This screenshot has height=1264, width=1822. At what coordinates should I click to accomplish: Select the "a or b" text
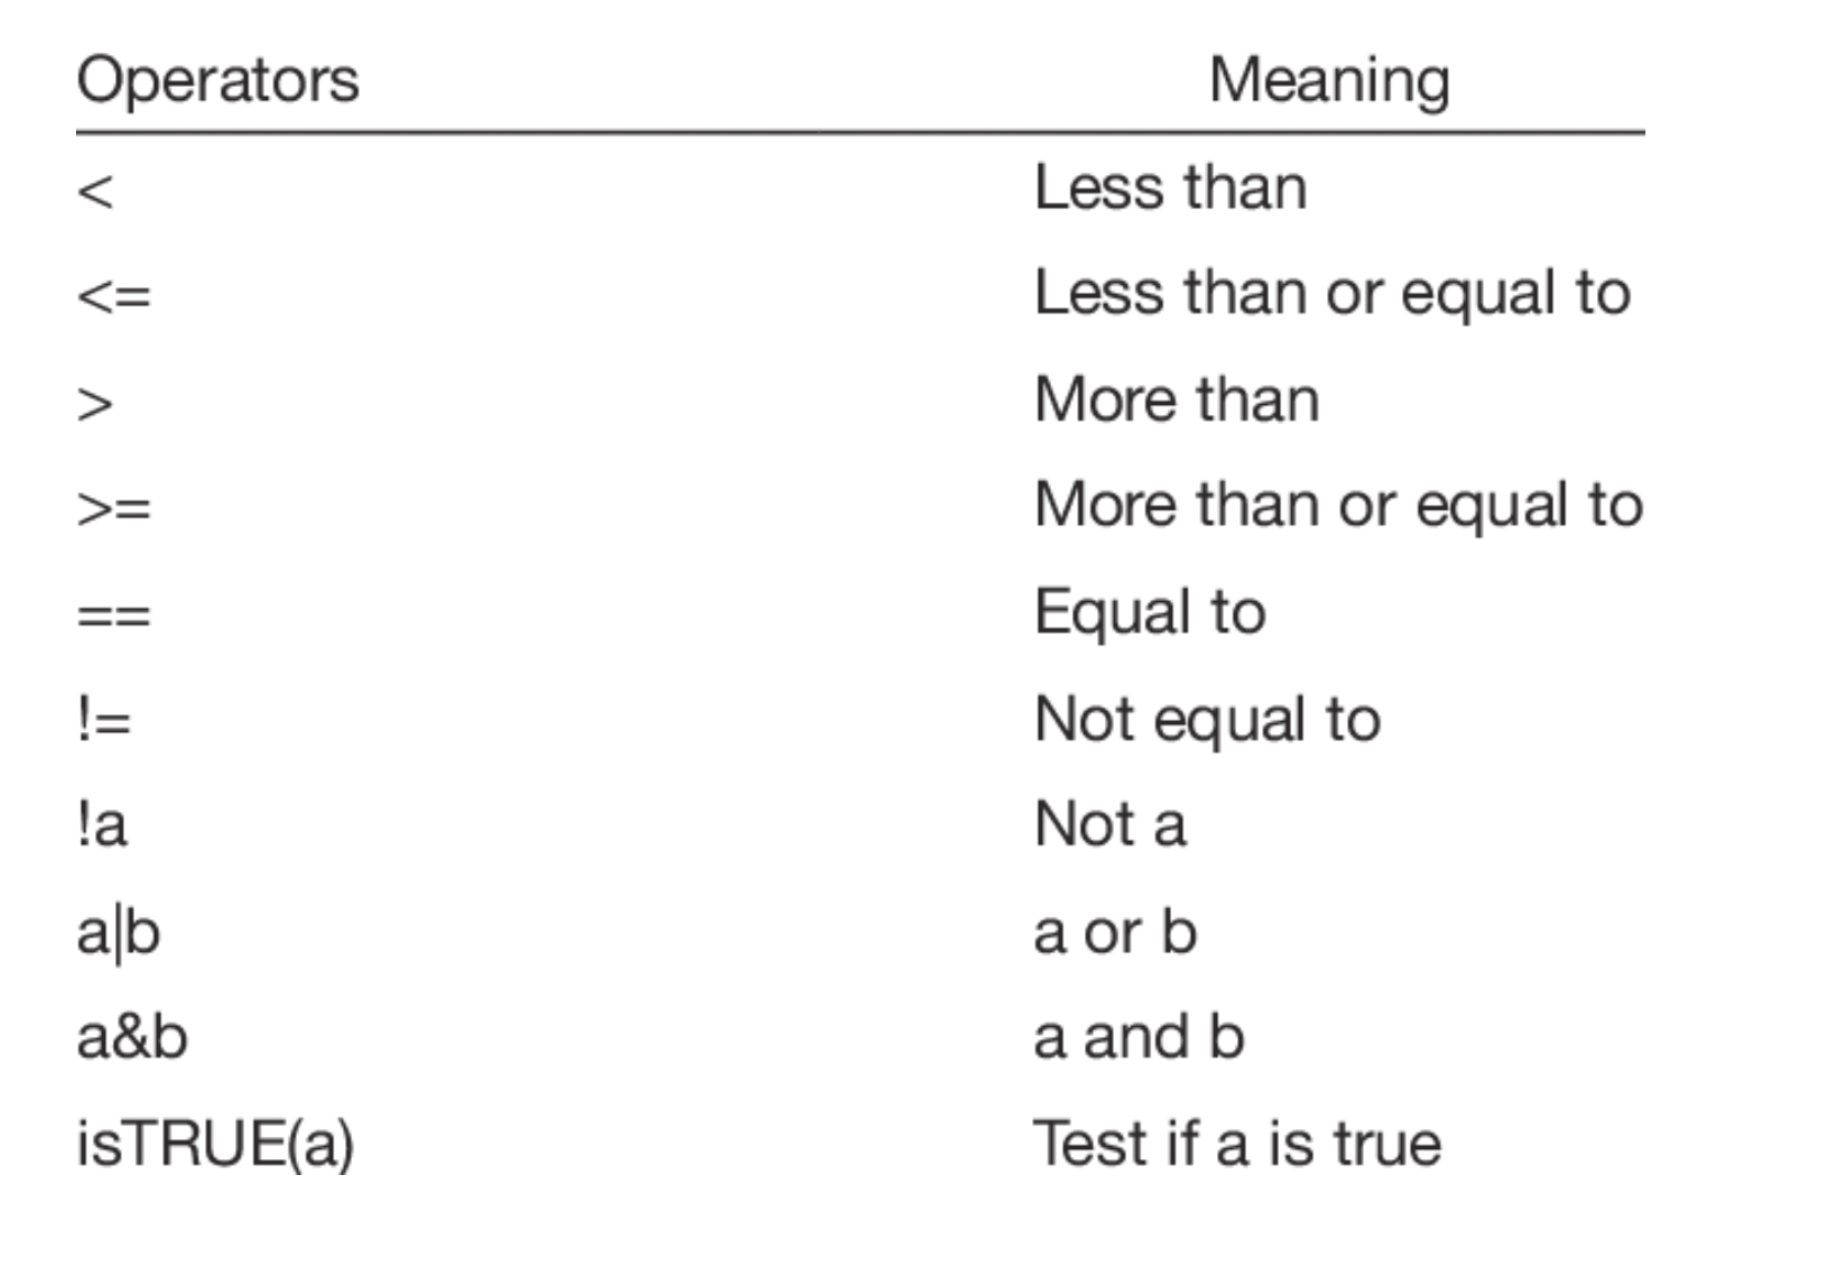point(1114,933)
